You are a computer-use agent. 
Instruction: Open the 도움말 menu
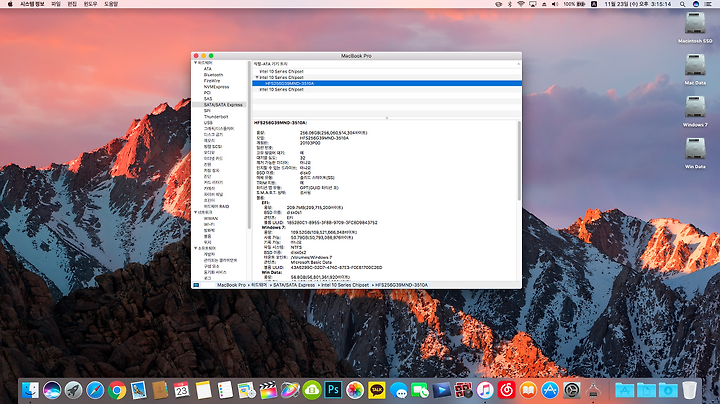pos(111,4)
